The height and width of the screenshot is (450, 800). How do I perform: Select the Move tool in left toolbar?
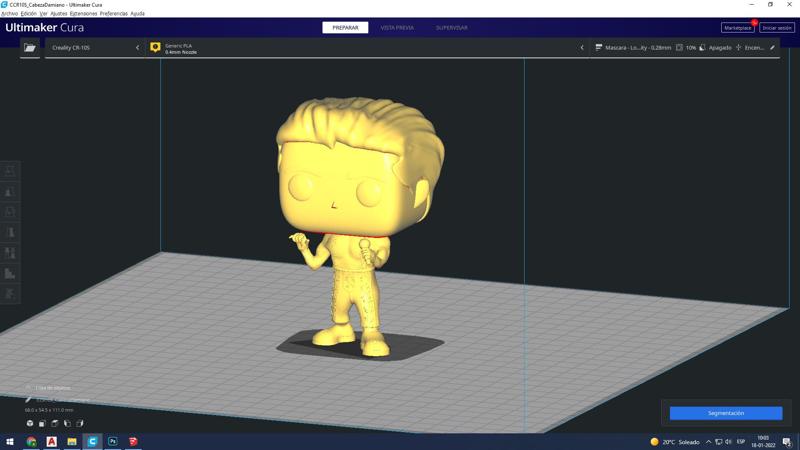point(10,170)
